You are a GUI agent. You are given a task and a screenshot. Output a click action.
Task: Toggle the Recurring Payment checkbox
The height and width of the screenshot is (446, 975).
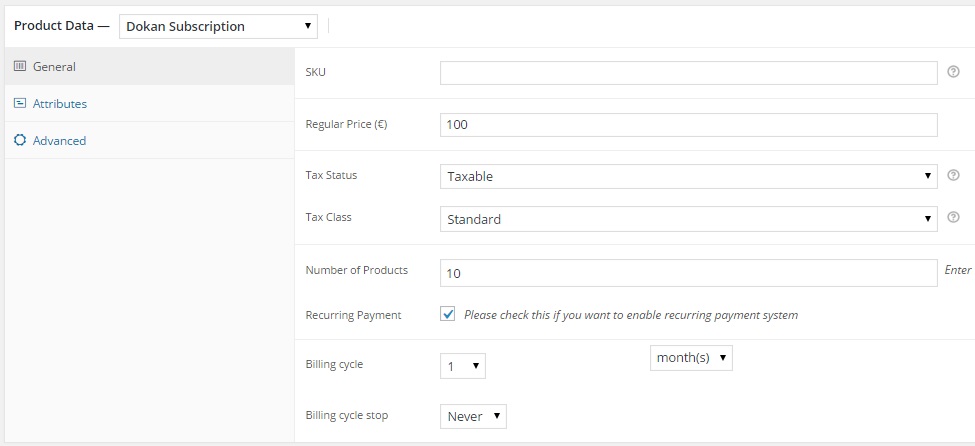pyautogui.click(x=448, y=314)
